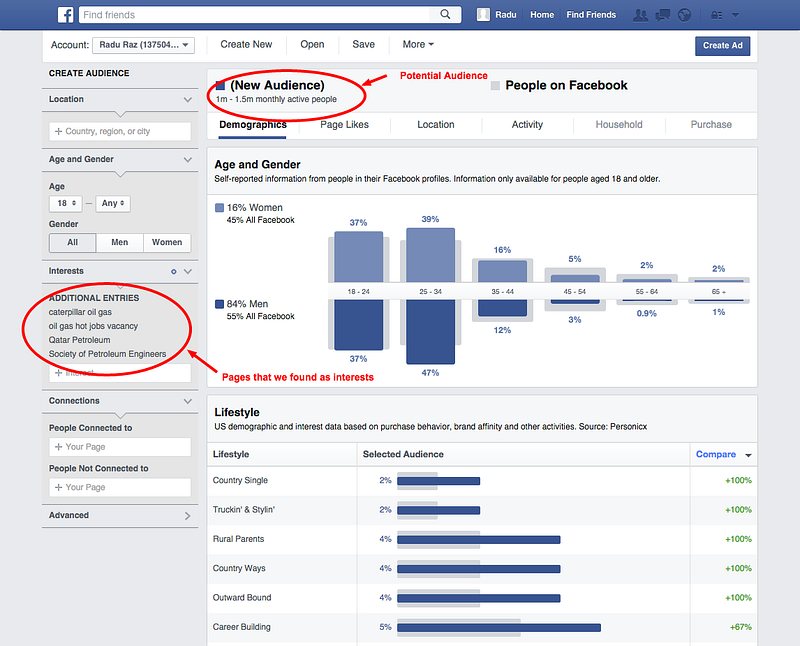Screen dimensions: 800x646
Task: Toggle the New Audience blue checkbox
Action: tap(220, 85)
